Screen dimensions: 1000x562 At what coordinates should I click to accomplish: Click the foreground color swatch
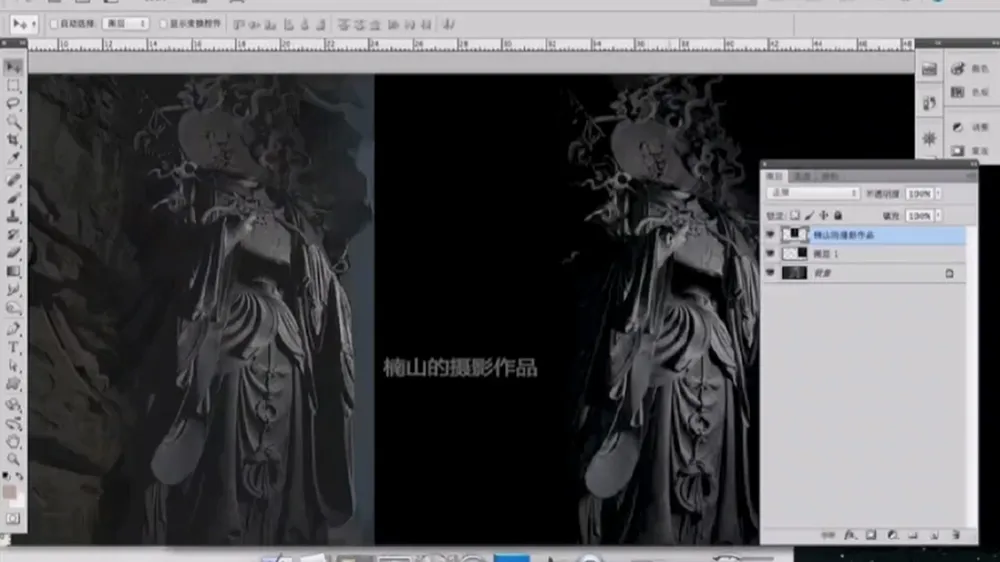click(9, 492)
